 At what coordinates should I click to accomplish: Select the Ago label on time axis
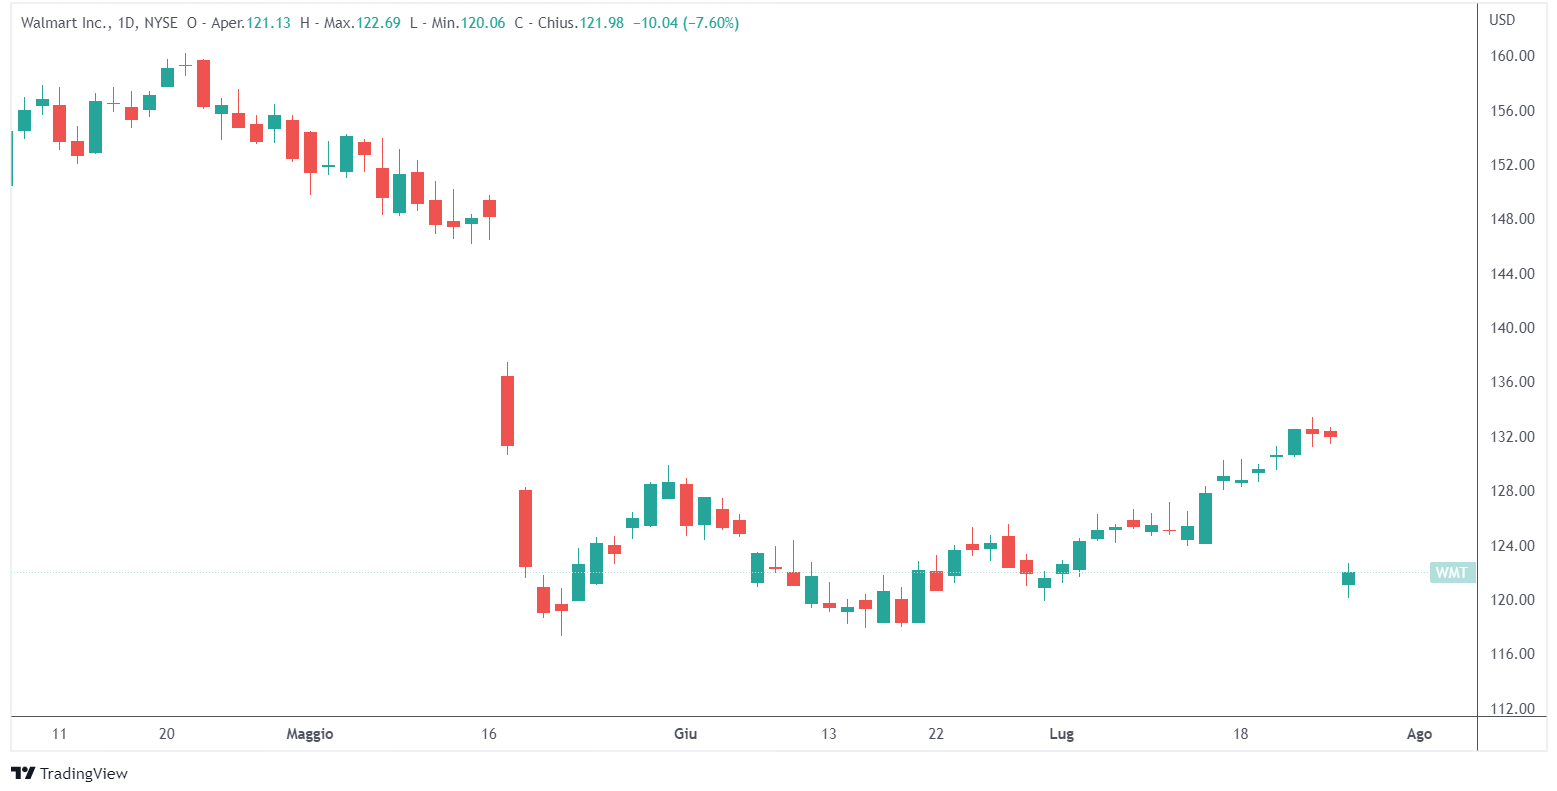coord(1419,734)
